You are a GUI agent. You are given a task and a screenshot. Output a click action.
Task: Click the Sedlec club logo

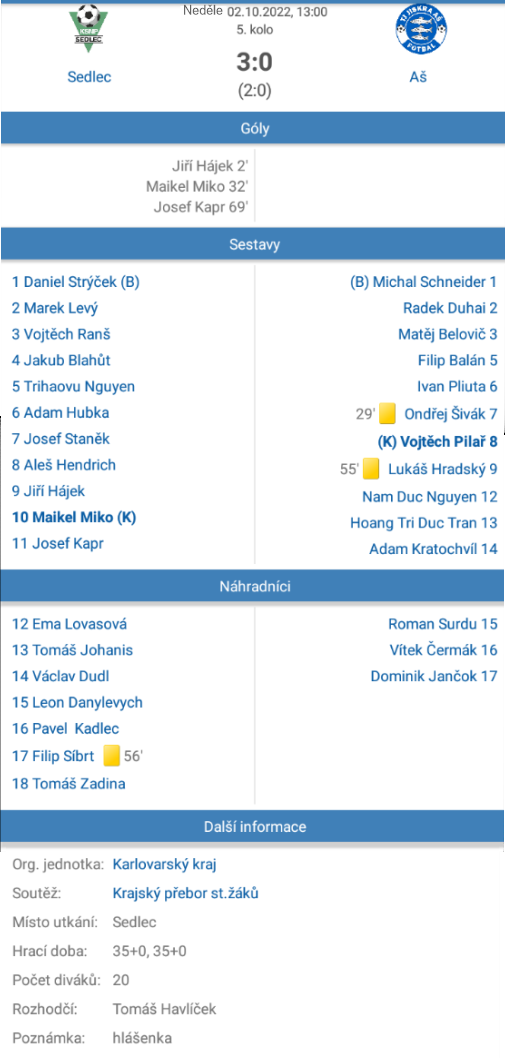click(89, 28)
